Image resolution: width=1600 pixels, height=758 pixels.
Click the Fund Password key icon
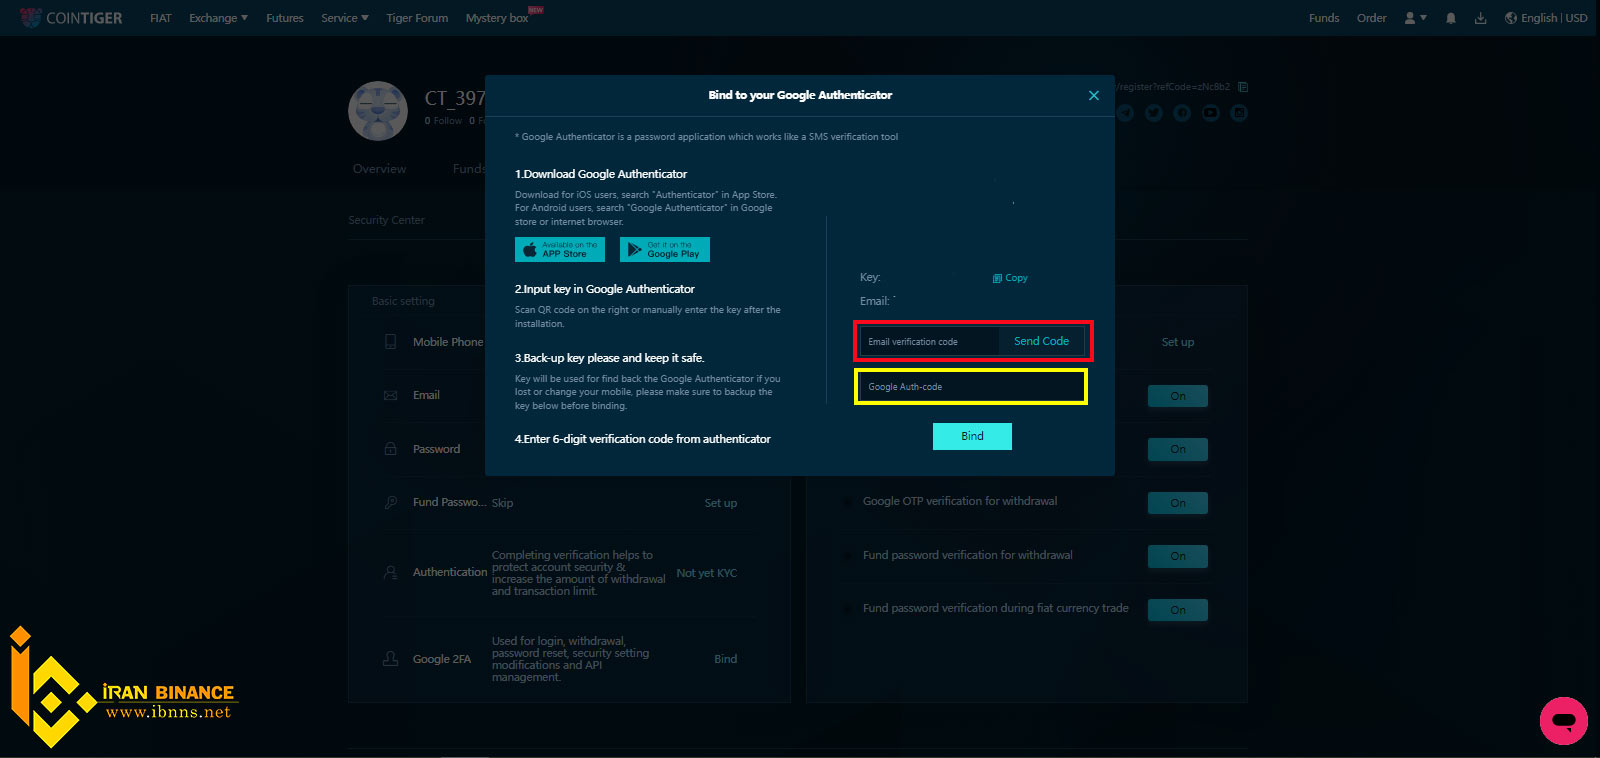[391, 503]
